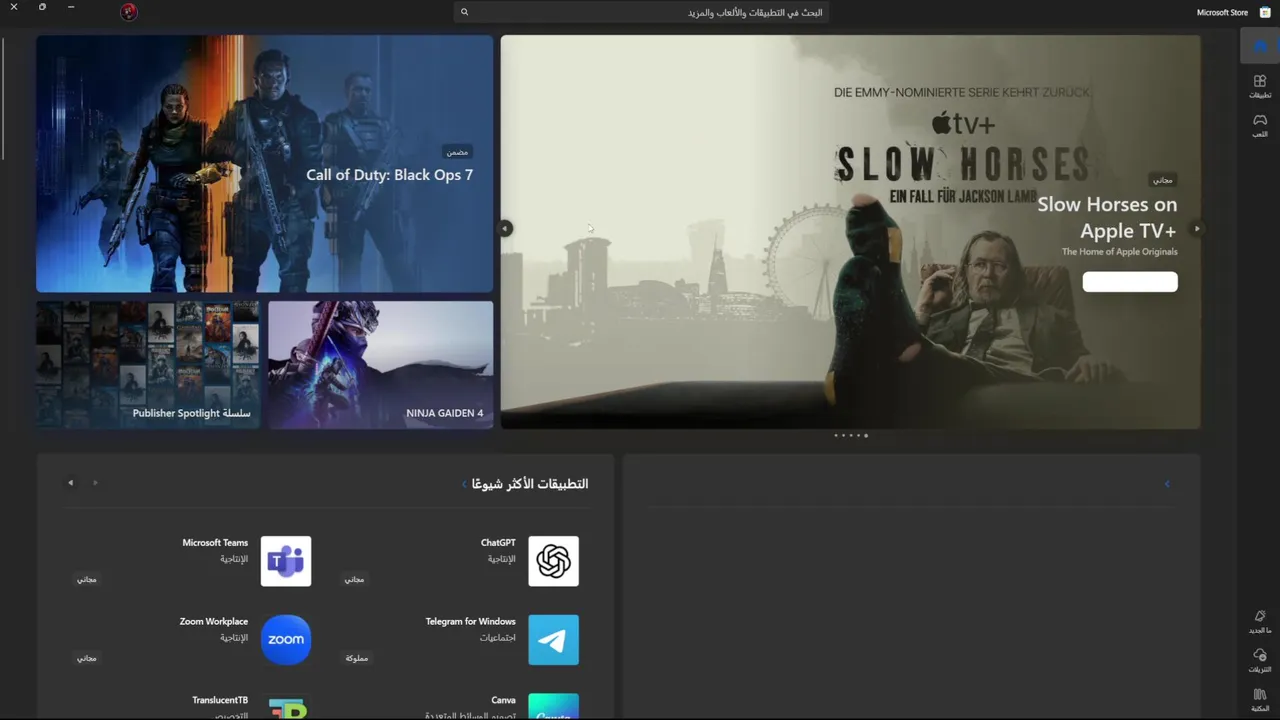Click the مجاني badge for Zoom Workplace
The width and height of the screenshot is (1280, 720).
(x=87, y=658)
